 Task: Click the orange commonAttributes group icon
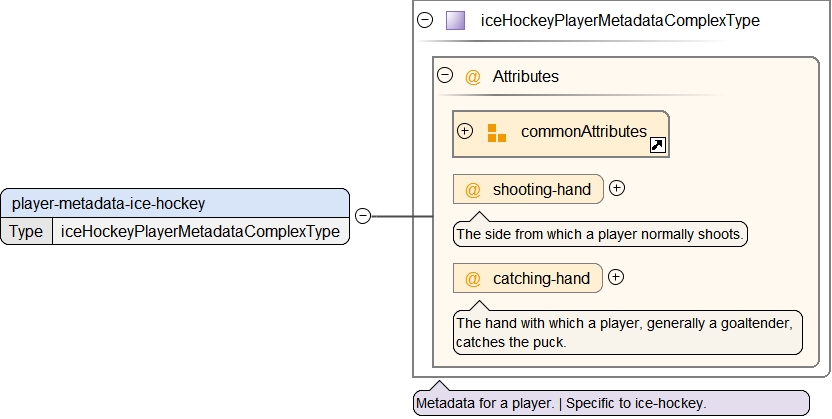coord(497,133)
